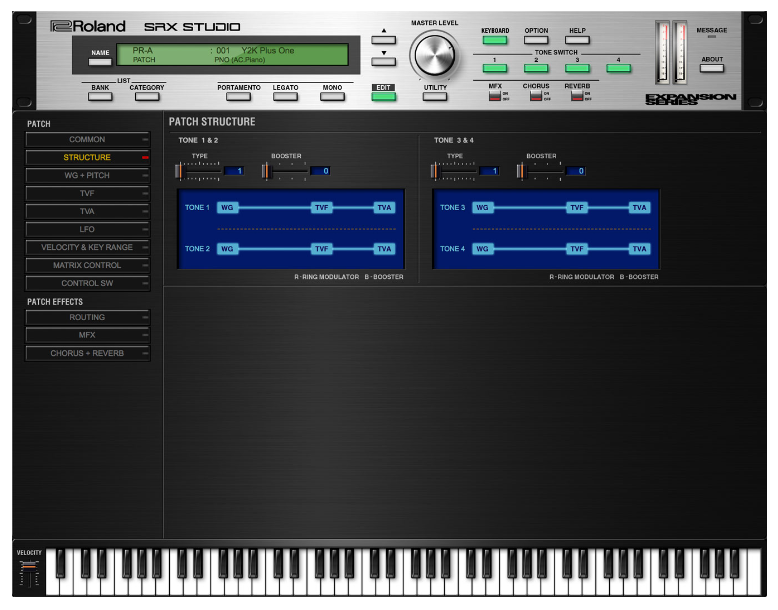Open the Option button
This screenshot has height=610, width=778.
tap(536, 40)
